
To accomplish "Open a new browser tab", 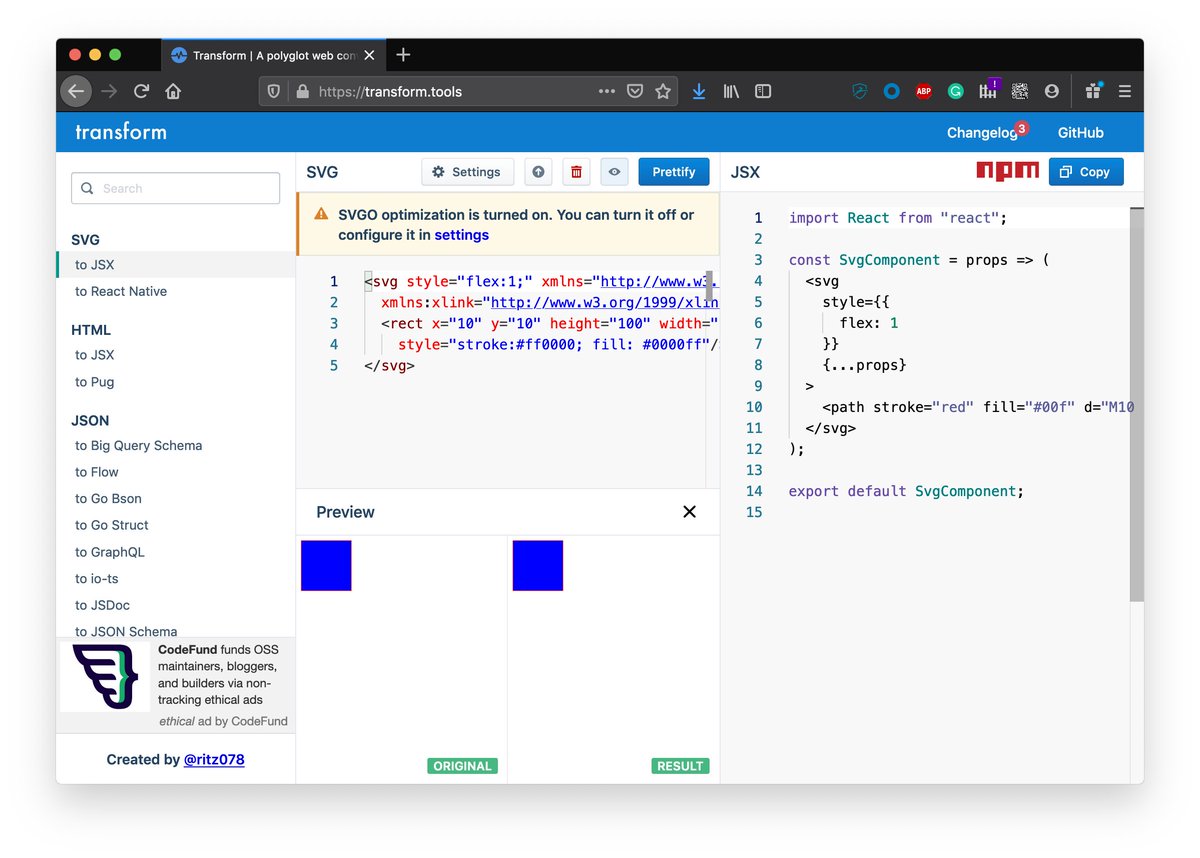I will click(403, 55).
